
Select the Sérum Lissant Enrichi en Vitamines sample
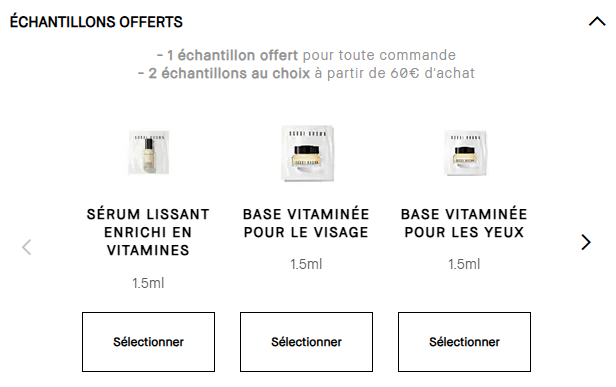(x=148, y=342)
